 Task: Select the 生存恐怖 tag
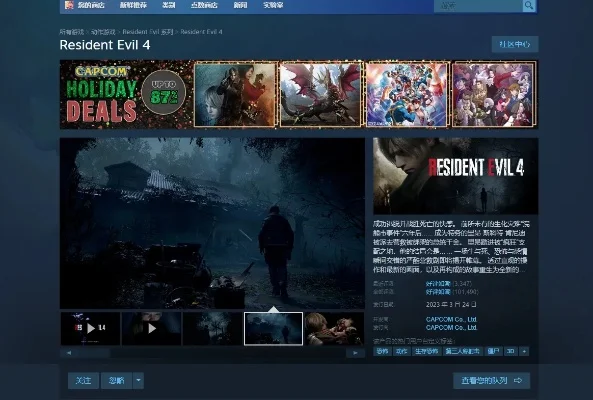pos(427,351)
